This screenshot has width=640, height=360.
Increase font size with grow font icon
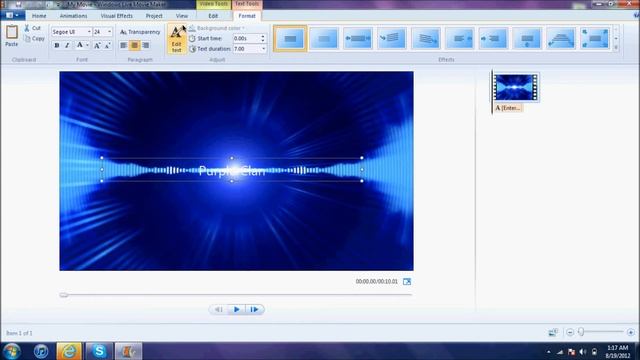pyautogui.click(x=97, y=45)
